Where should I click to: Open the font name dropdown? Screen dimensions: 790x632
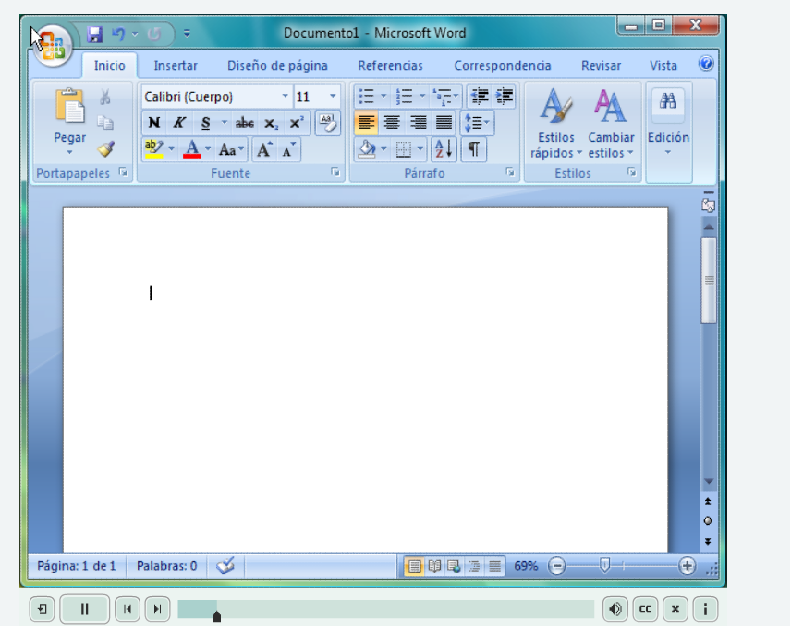coord(285,96)
